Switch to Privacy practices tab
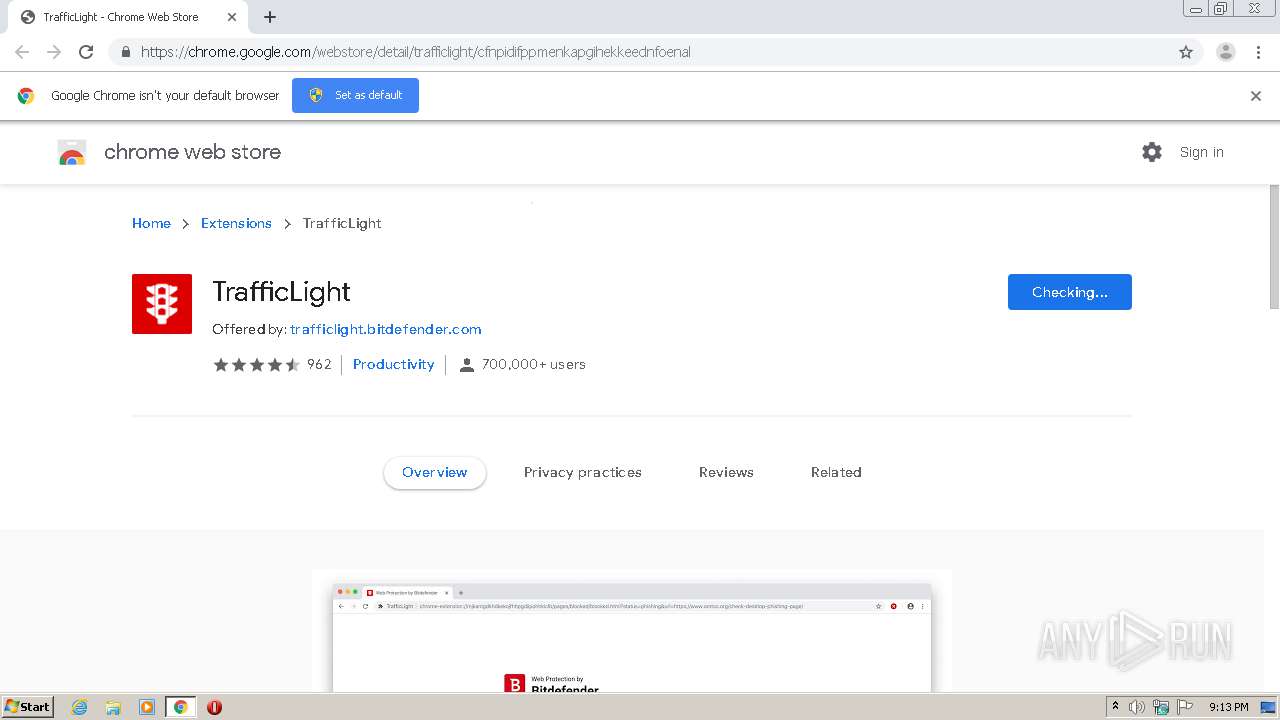 point(583,472)
